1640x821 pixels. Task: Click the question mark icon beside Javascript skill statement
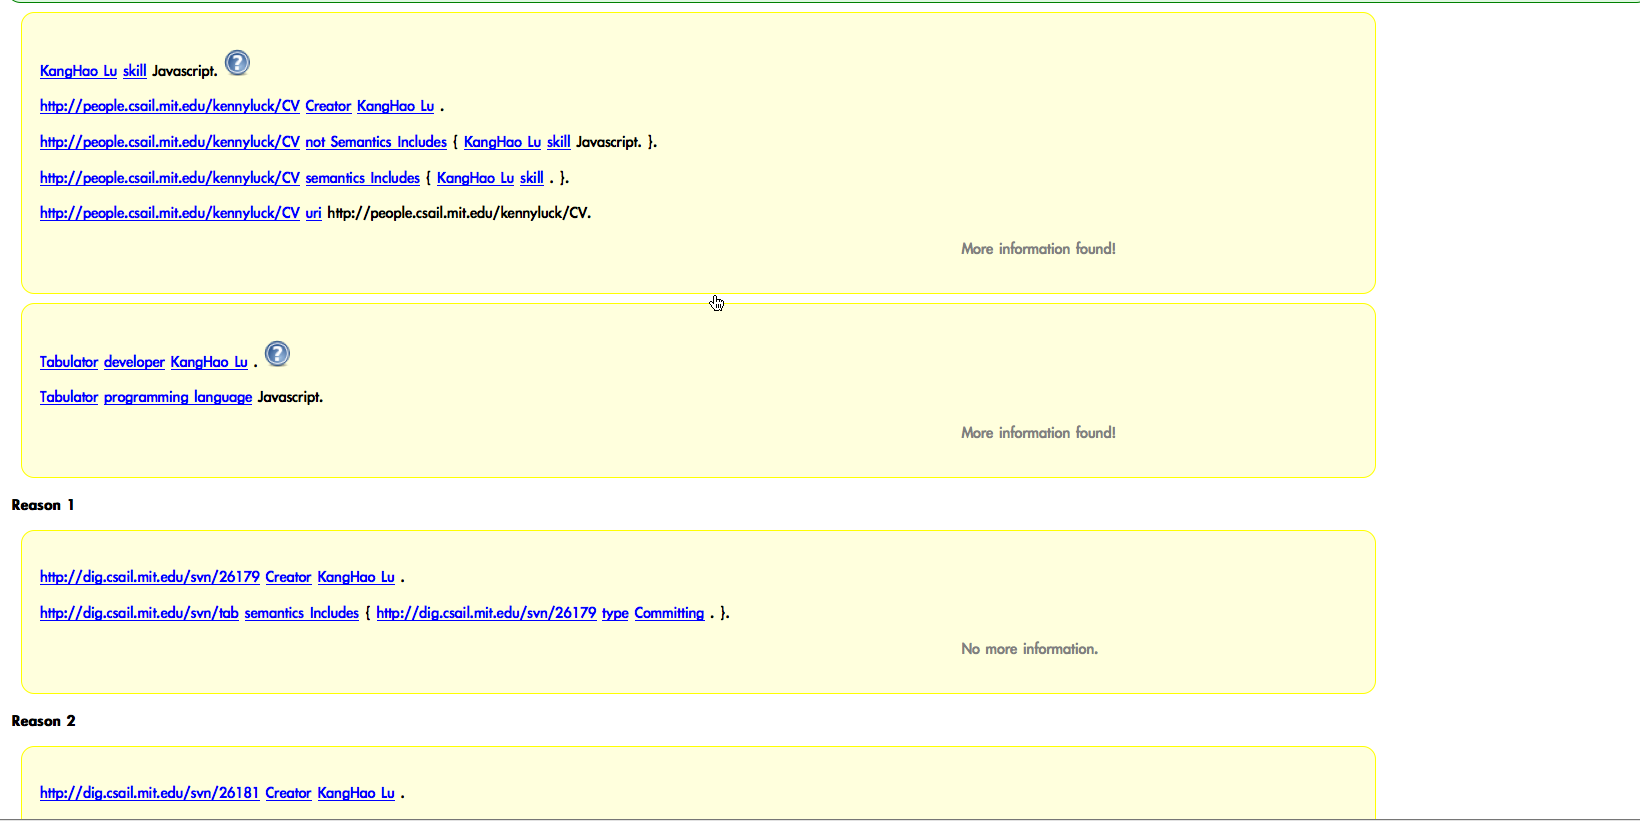point(237,63)
